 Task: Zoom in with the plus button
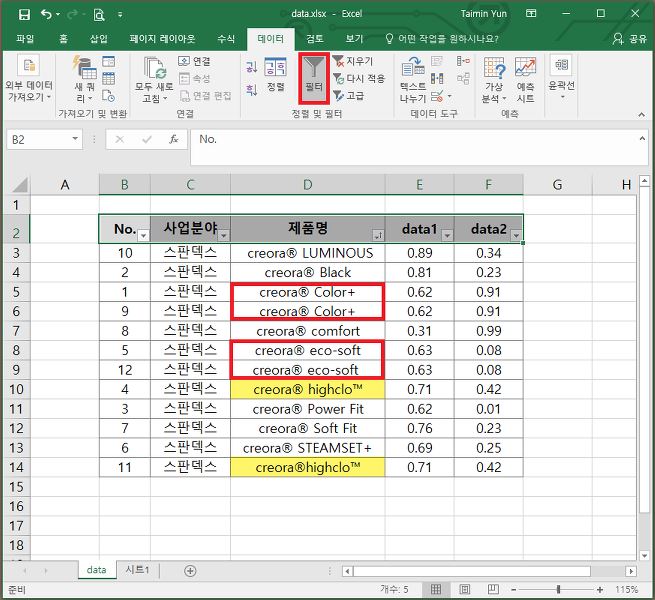point(600,590)
